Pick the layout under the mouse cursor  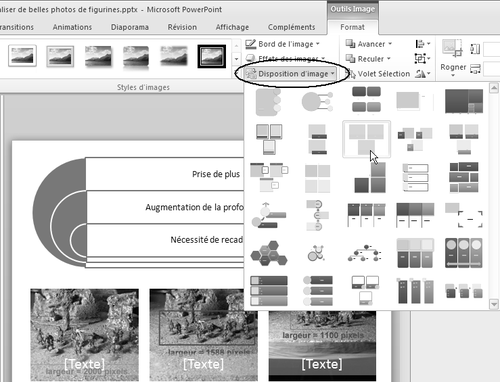tap(366, 139)
